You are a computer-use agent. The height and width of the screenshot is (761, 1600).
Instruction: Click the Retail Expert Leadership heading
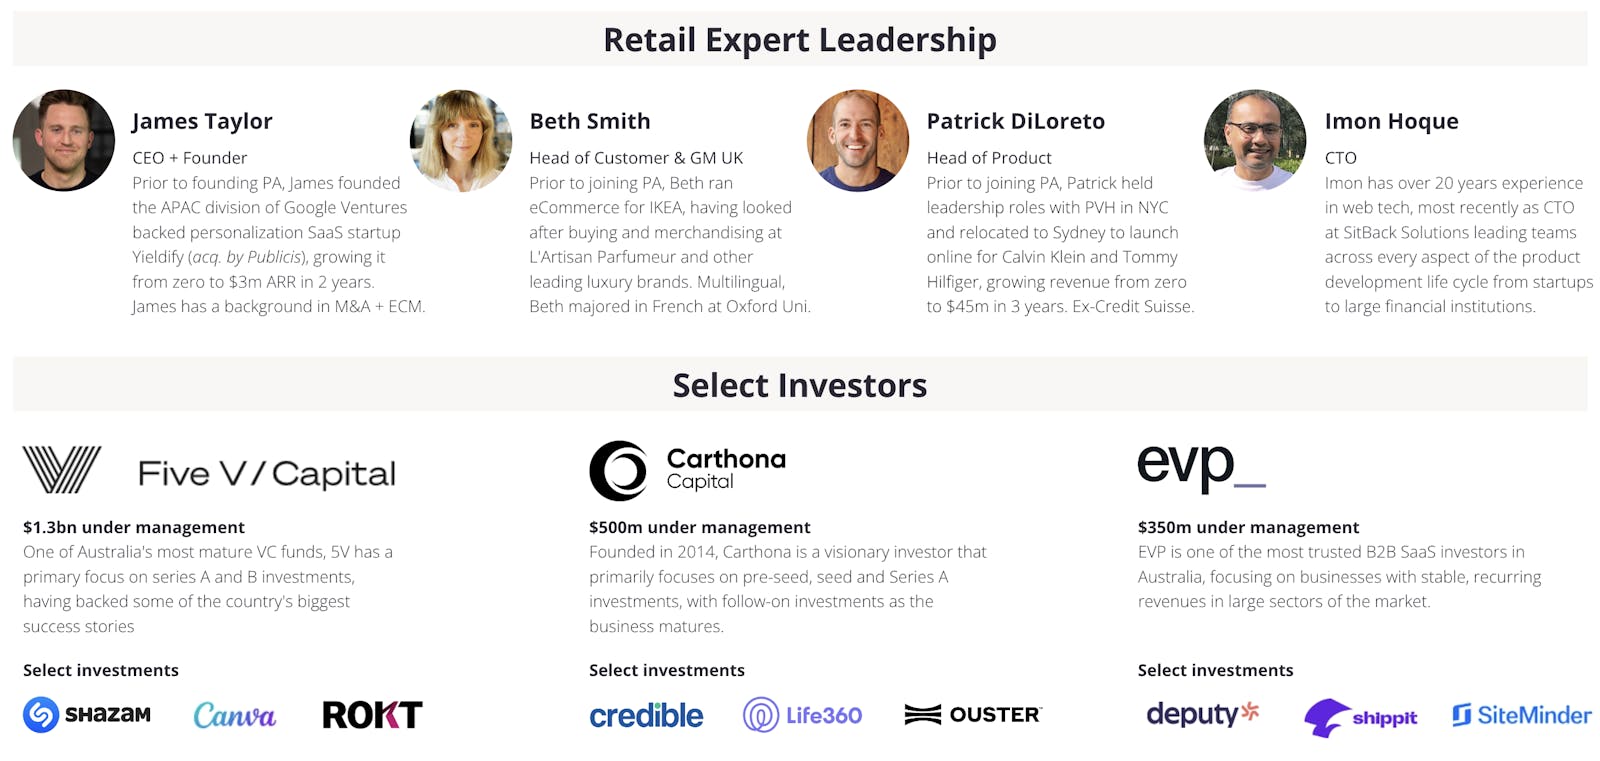tap(800, 40)
